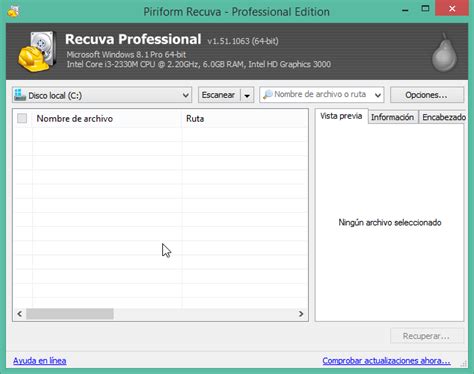Open the filename or path filter dropdown arrow
This screenshot has height=374, width=474.
pos(378,95)
